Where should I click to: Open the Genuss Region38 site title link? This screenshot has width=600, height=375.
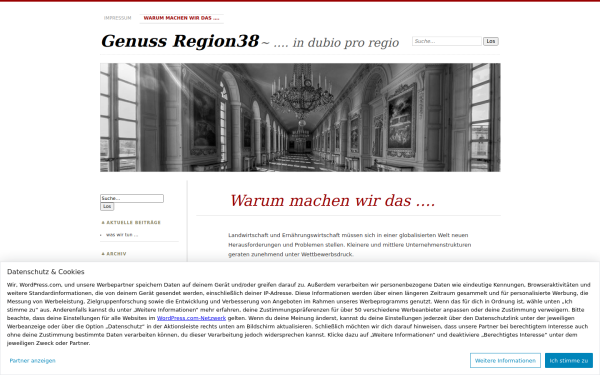(x=180, y=41)
